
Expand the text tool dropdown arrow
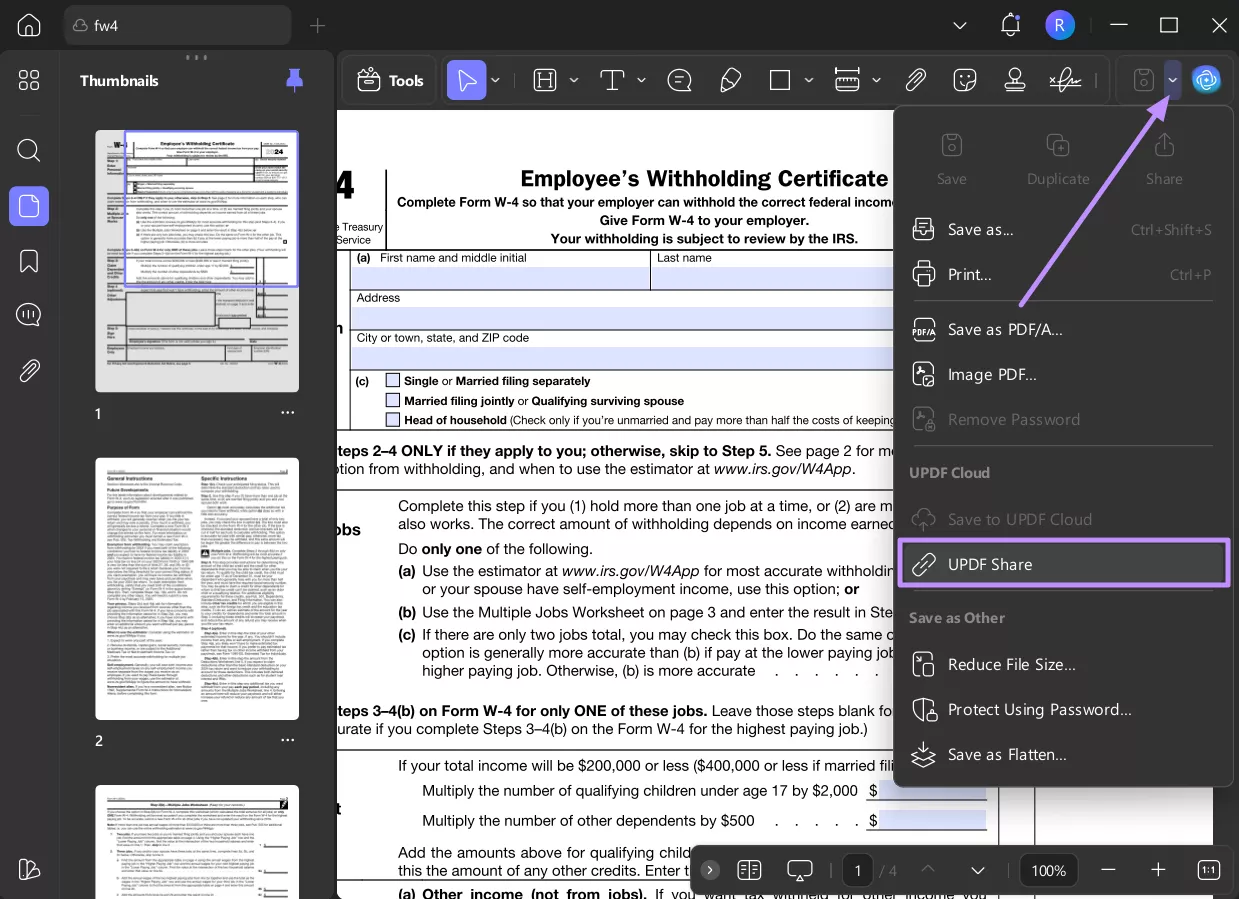(x=641, y=80)
